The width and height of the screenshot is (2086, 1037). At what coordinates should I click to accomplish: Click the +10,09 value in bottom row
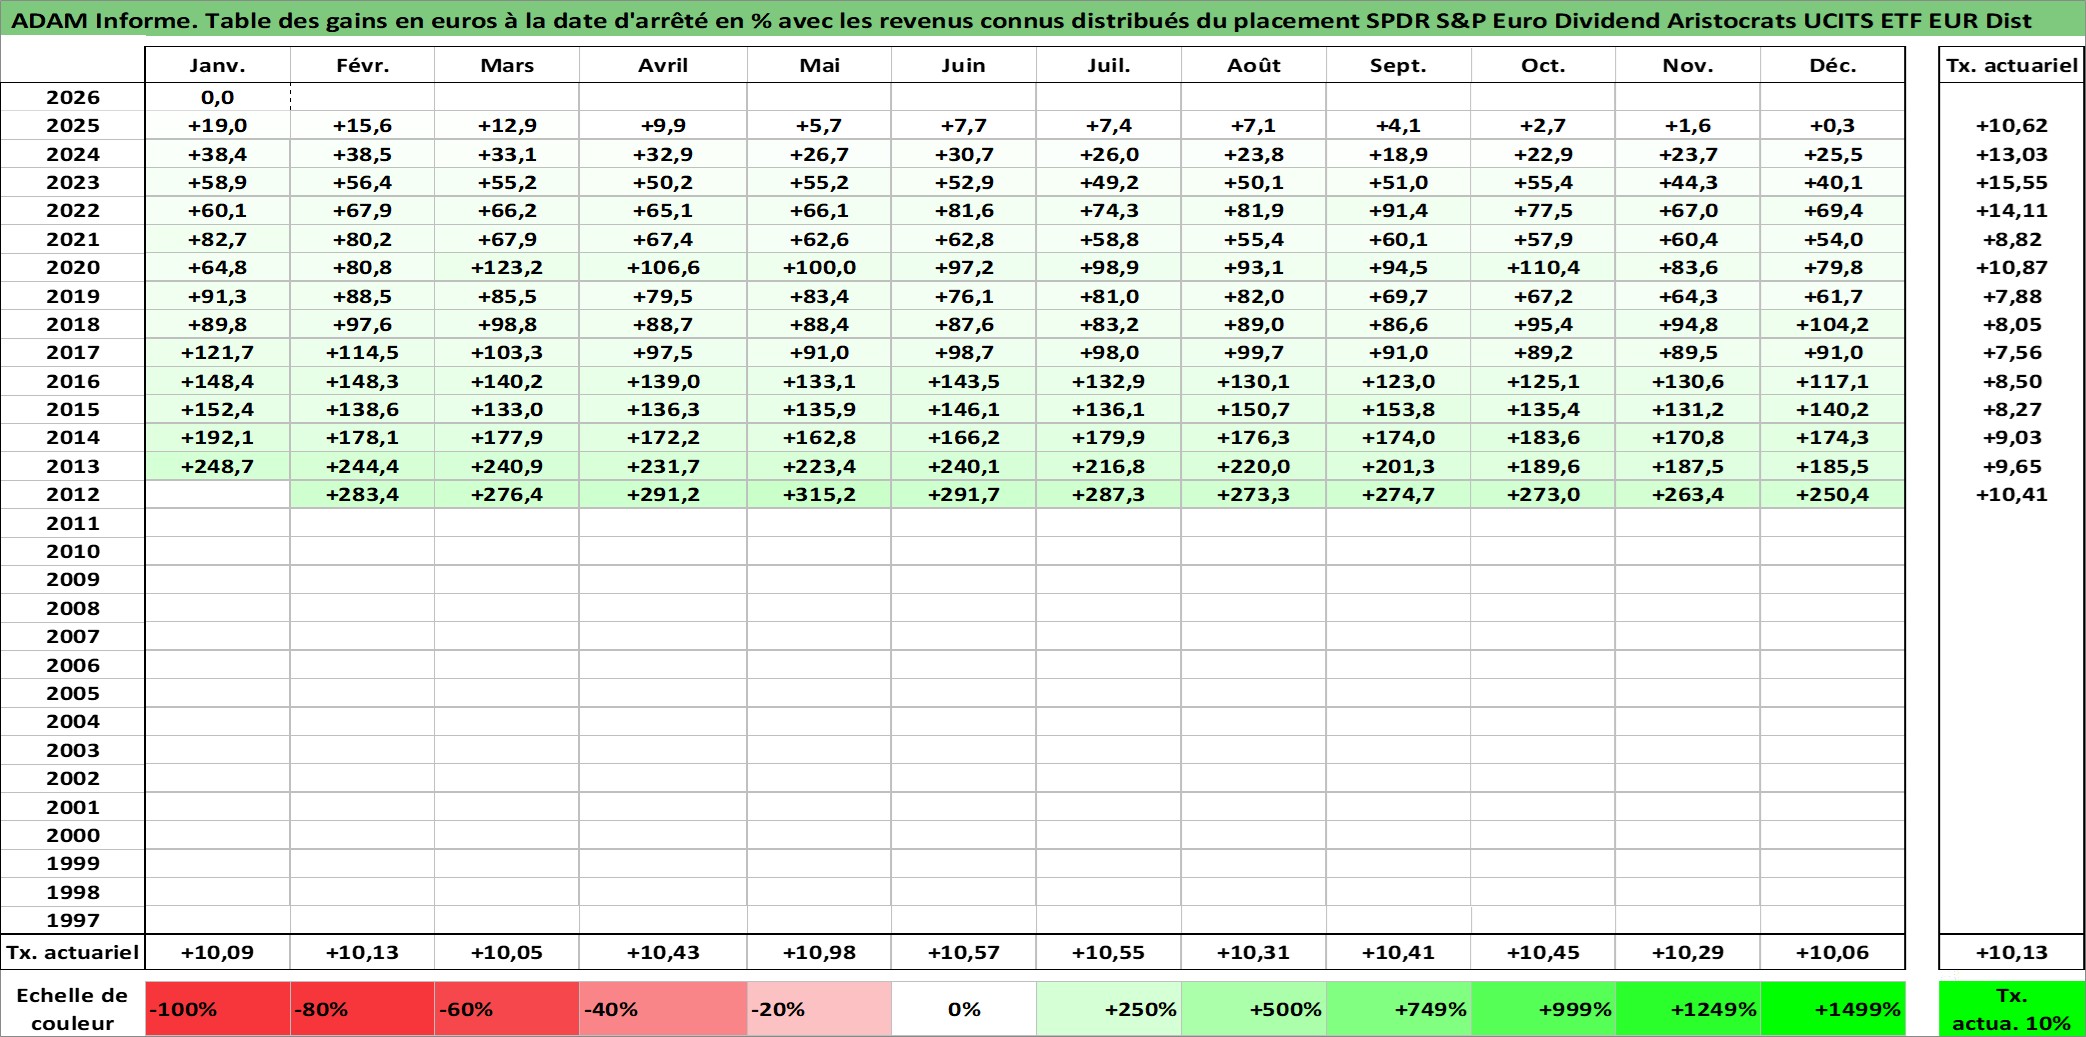coord(217,952)
